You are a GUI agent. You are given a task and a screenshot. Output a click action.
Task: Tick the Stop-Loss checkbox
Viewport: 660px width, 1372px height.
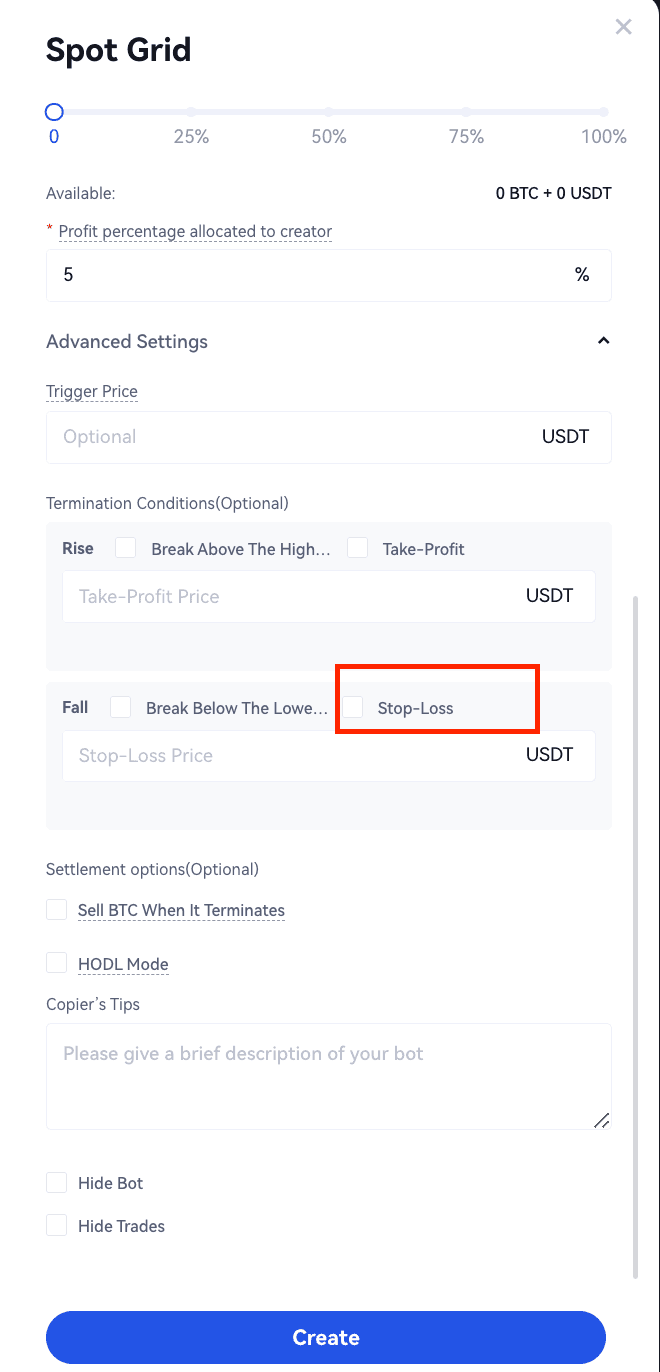(x=353, y=707)
